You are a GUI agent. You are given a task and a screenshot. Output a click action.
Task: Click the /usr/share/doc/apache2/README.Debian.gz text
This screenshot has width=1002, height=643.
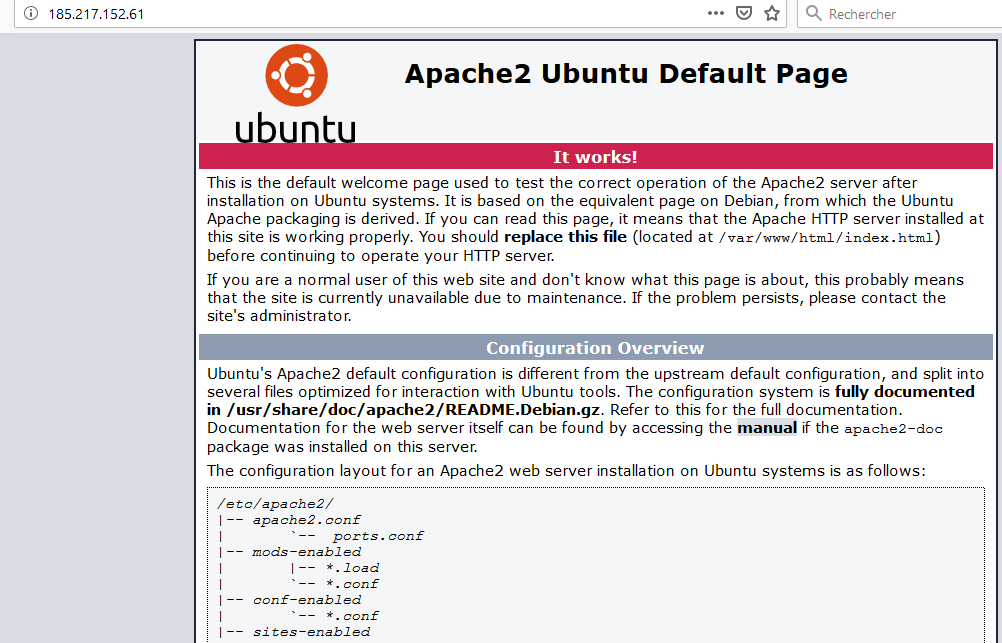[x=413, y=410]
